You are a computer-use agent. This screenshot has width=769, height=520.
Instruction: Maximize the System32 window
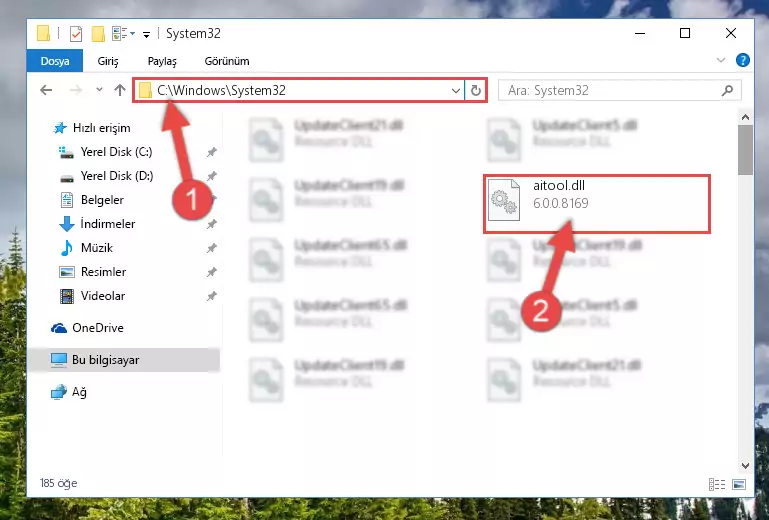[x=685, y=33]
